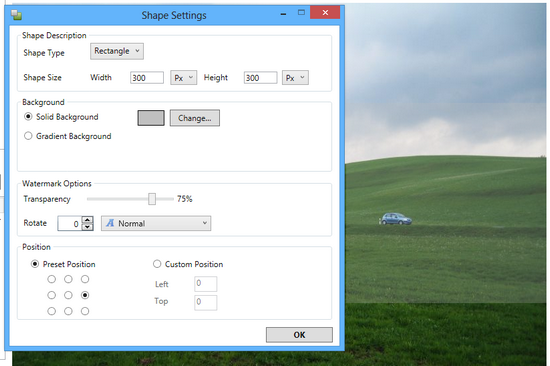Choose top-right preset position radio
Screen dimensions: 550x366
[x=85, y=279]
